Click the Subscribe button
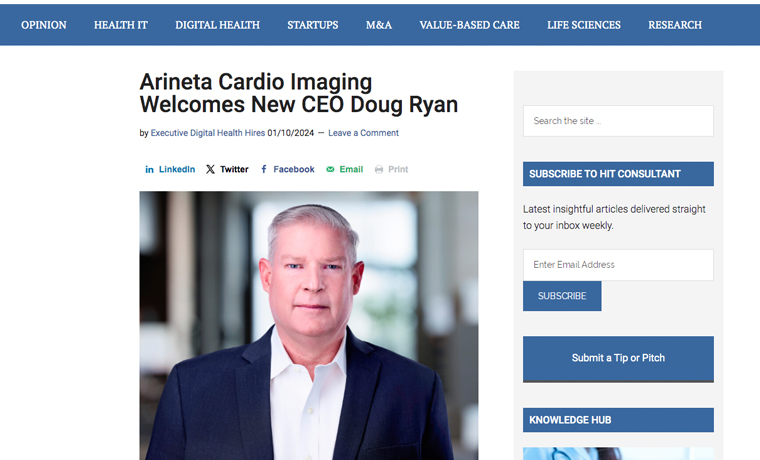The width and height of the screenshot is (760, 460). [562, 296]
